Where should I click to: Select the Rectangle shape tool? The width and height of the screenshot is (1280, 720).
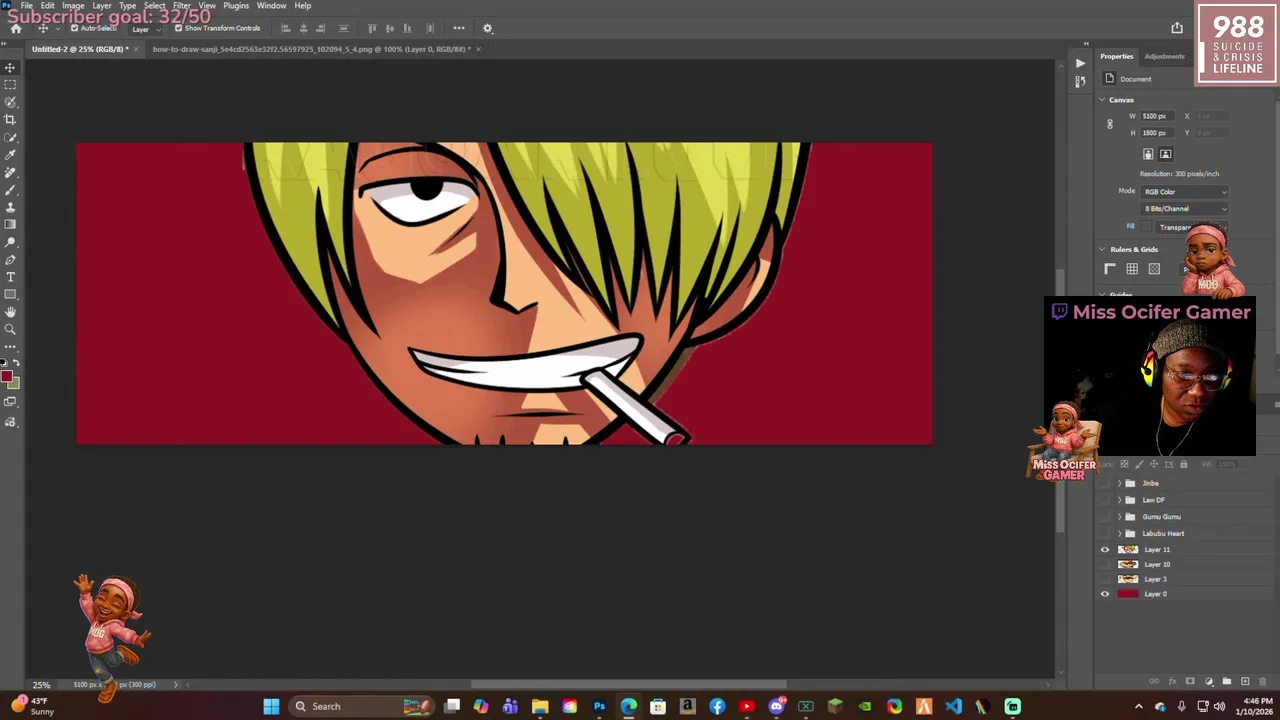pyautogui.click(x=10, y=295)
